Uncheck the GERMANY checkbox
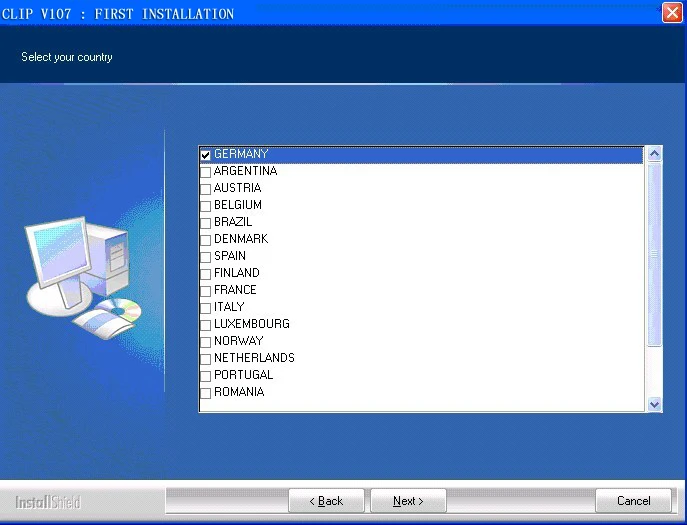 (x=205, y=155)
